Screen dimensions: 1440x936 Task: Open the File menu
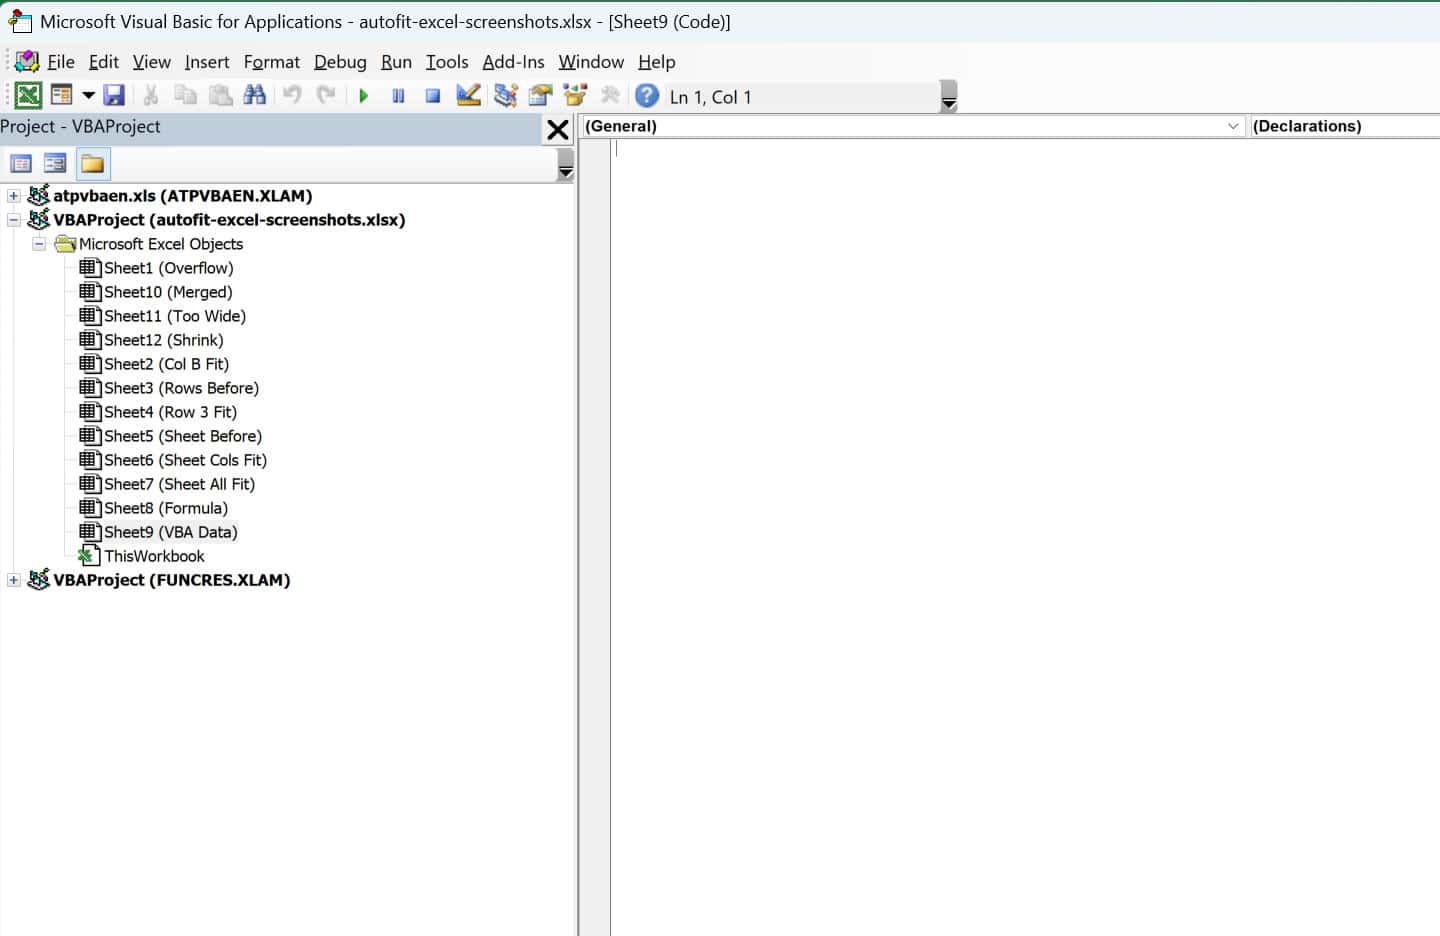[x=61, y=62]
